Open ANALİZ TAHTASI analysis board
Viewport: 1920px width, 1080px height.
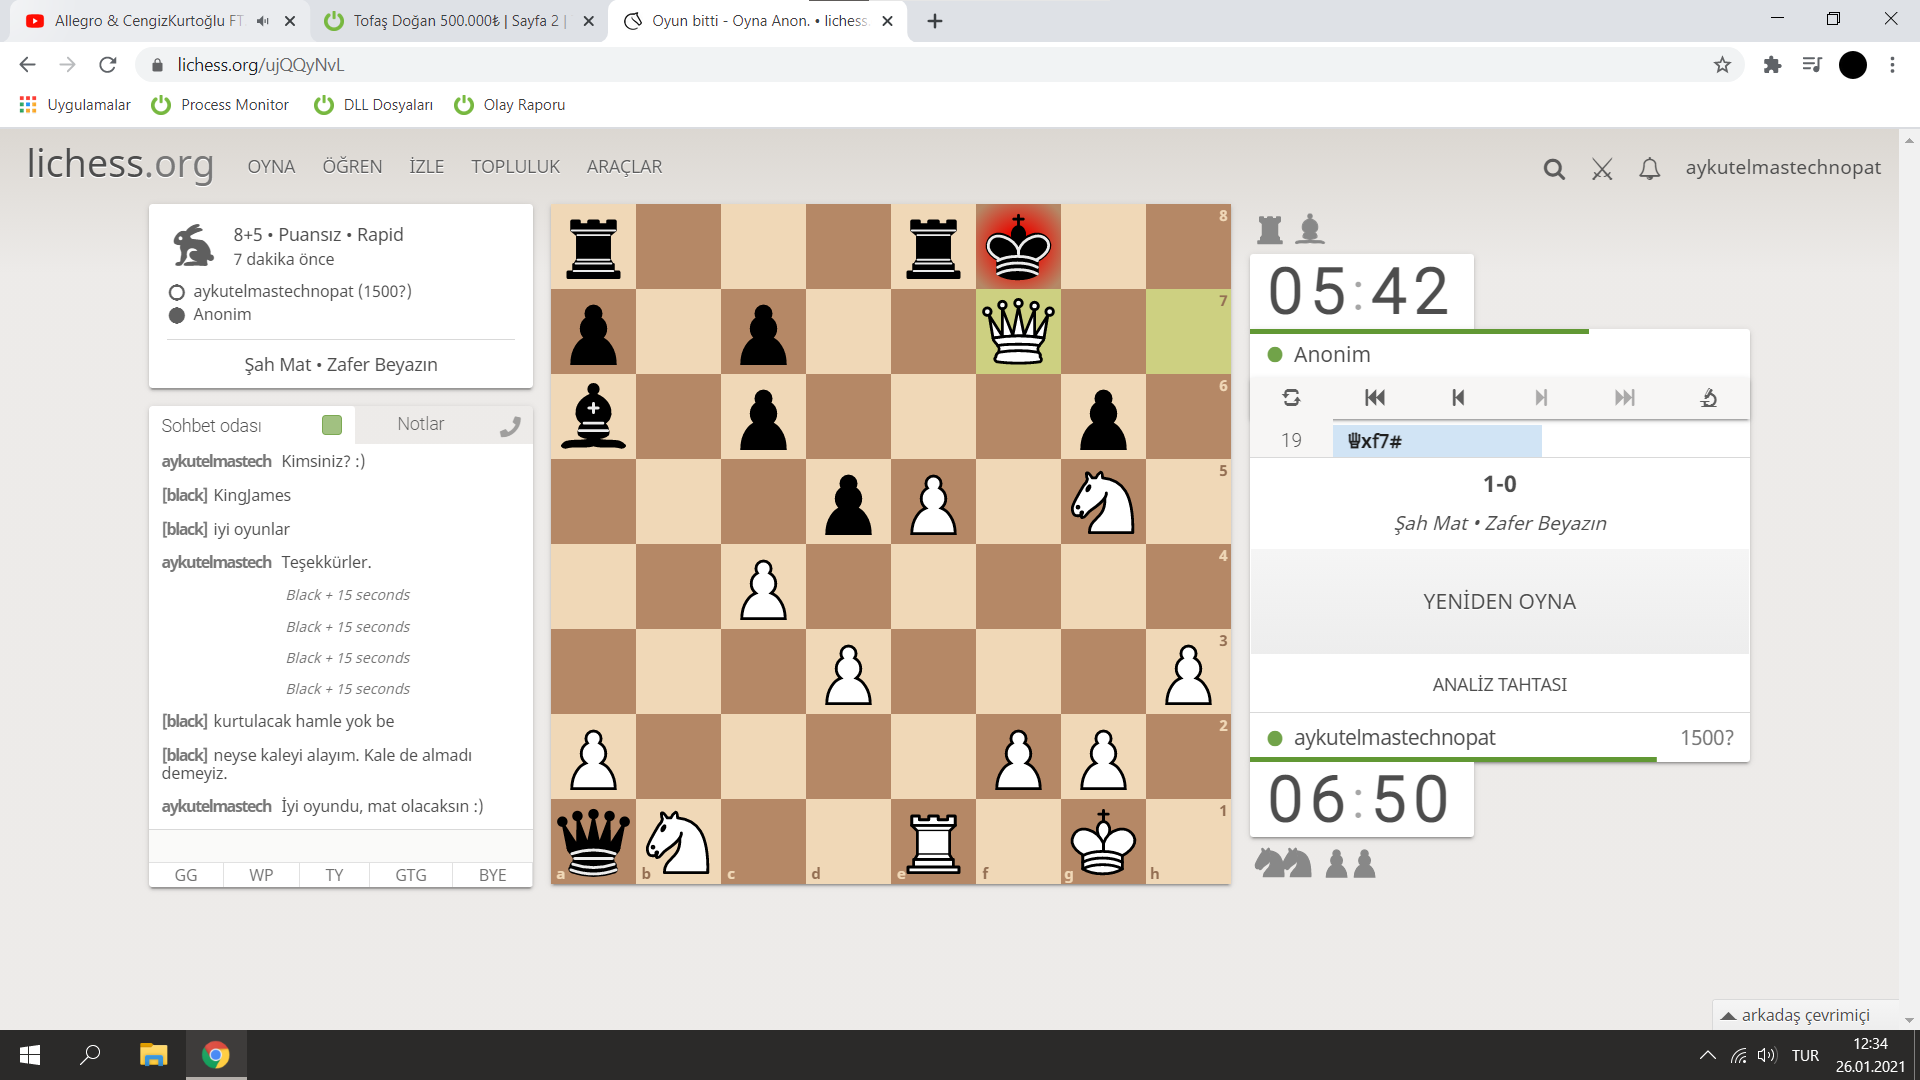coord(1499,684)
